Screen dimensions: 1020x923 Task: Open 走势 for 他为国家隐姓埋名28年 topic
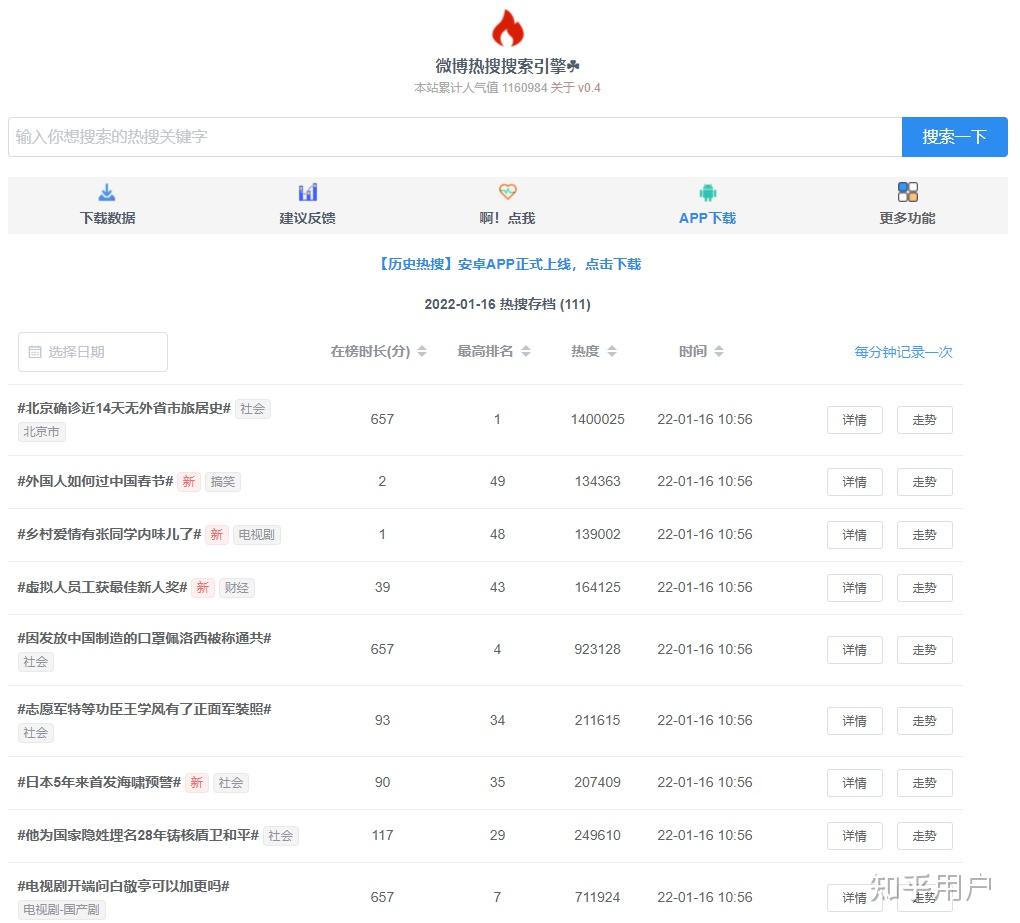924,836
